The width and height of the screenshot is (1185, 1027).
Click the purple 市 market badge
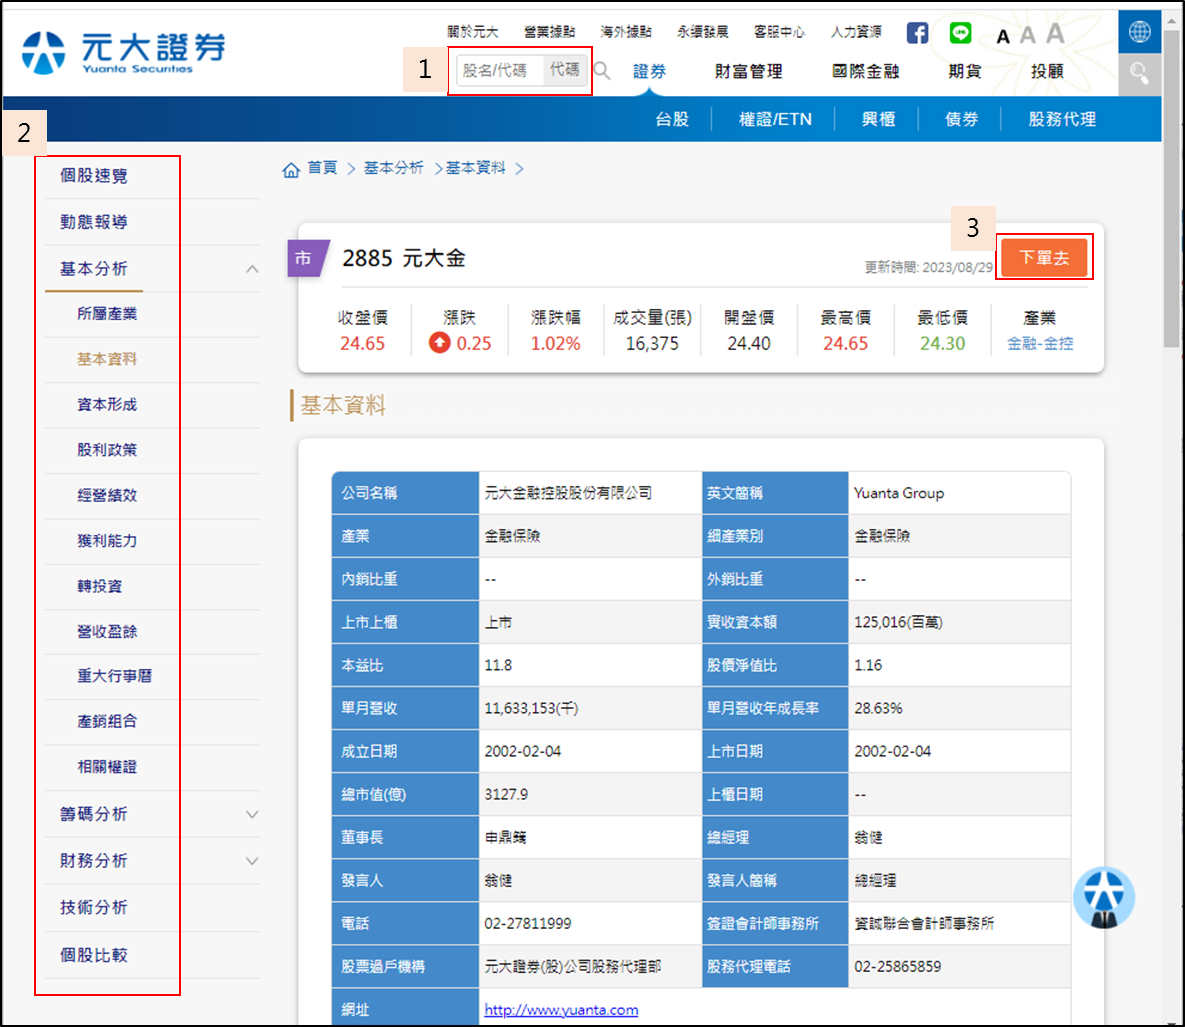308,258
